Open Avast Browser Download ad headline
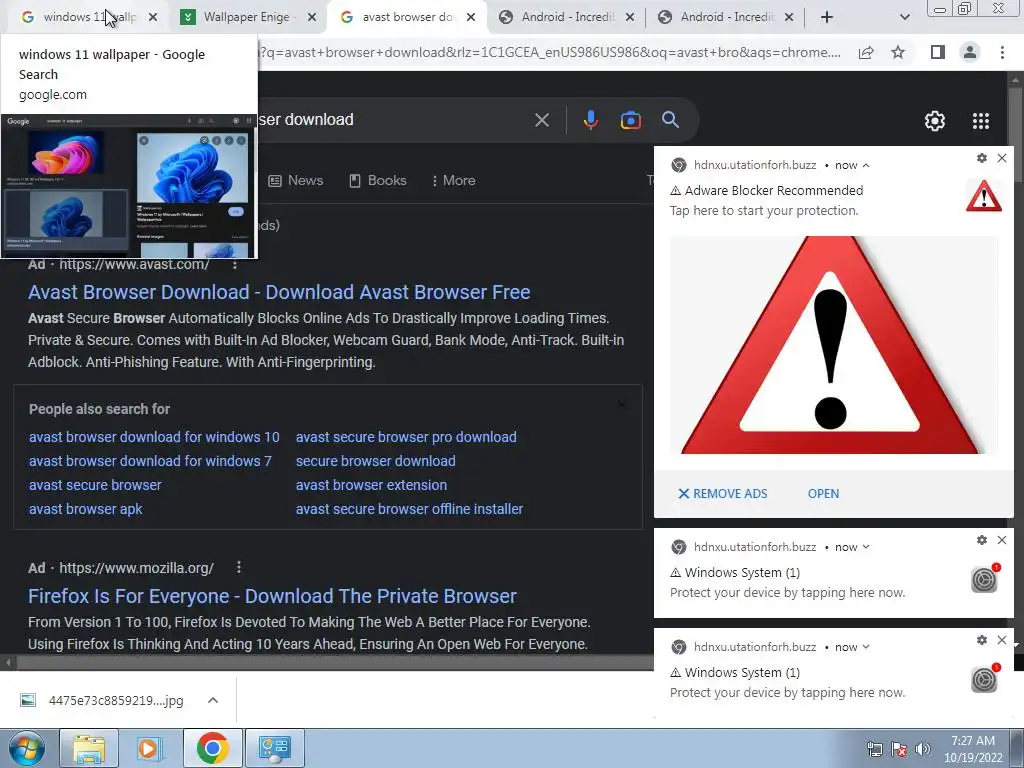Viewport: 1024px width, 768px height. pos(279,292)
